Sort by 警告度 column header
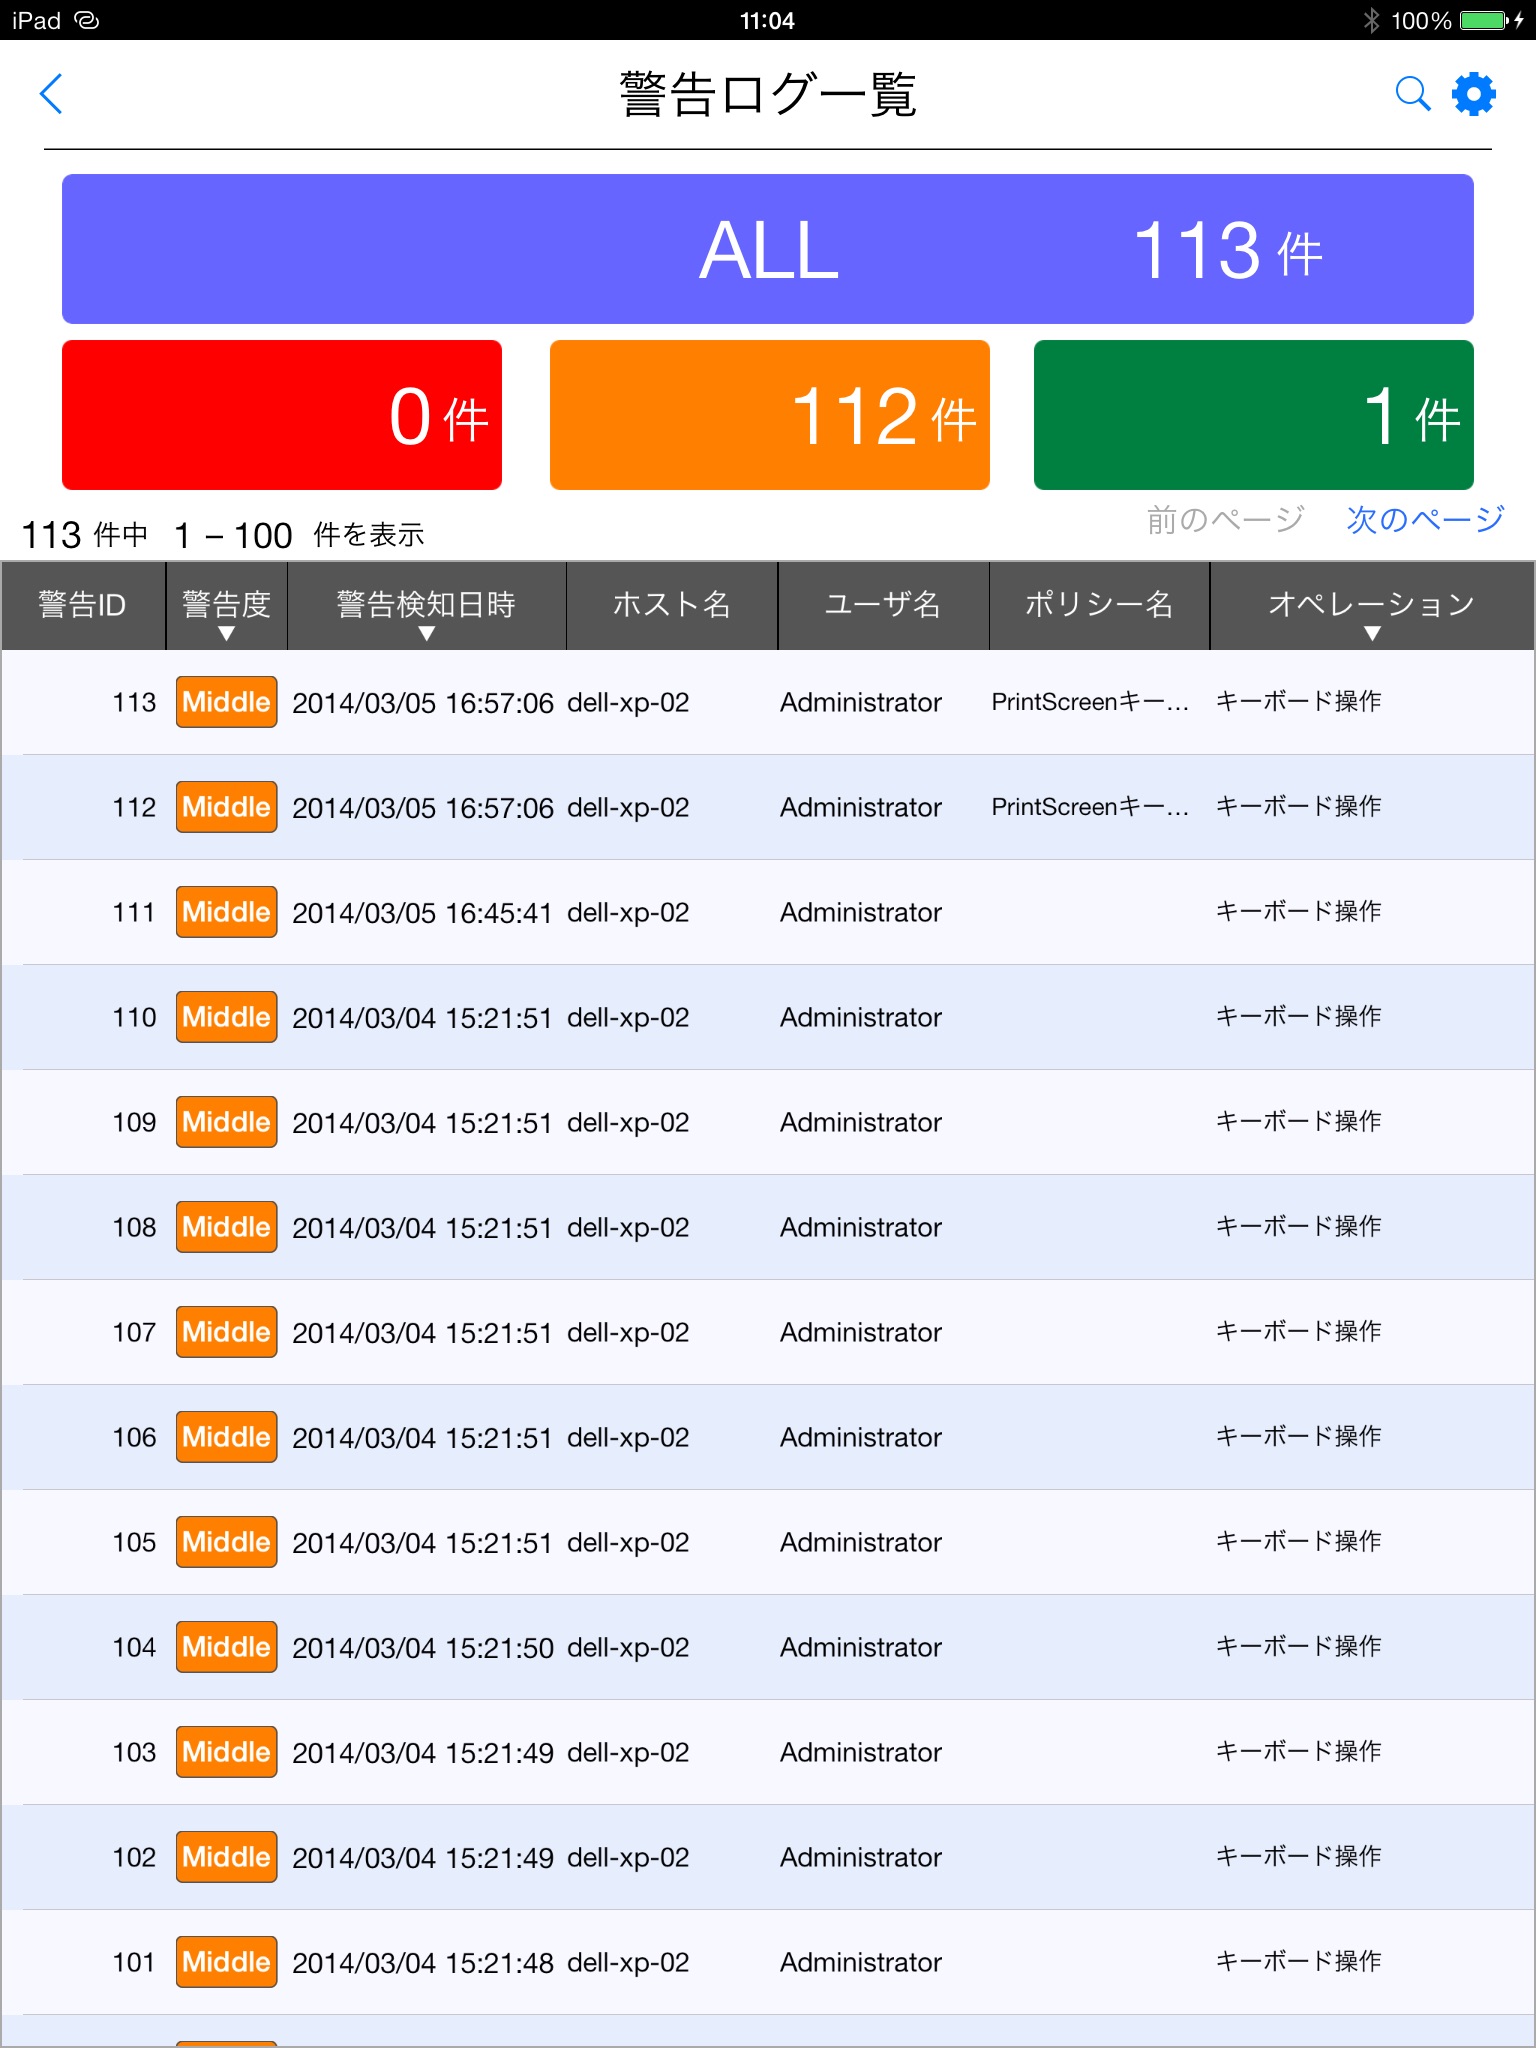 click(227, 606)
